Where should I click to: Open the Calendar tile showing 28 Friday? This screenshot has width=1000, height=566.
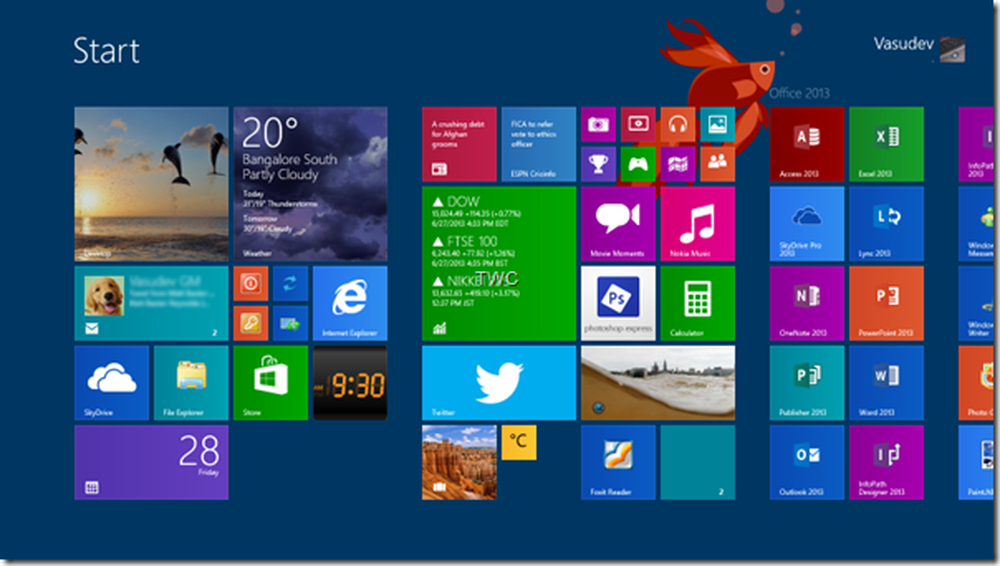(x=151, y=462)
